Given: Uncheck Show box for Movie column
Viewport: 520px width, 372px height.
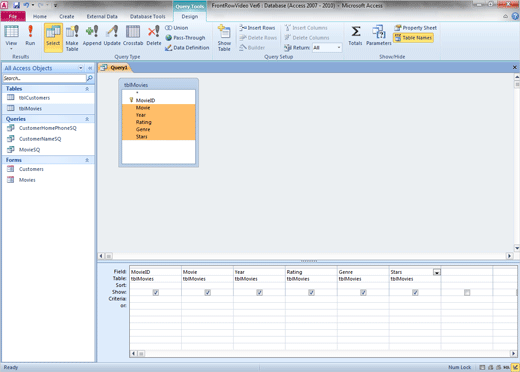Looking at the screenshot, I should point(208,293).
